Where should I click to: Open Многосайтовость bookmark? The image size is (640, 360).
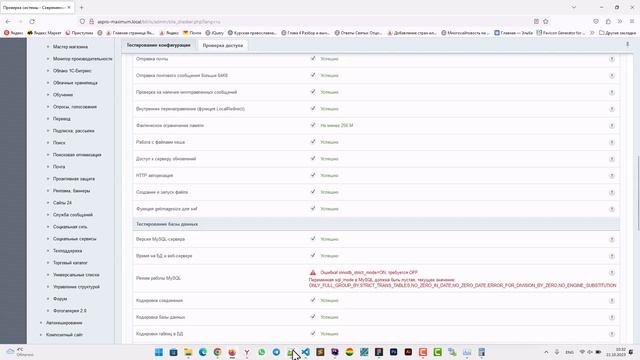tap(465, 33)
